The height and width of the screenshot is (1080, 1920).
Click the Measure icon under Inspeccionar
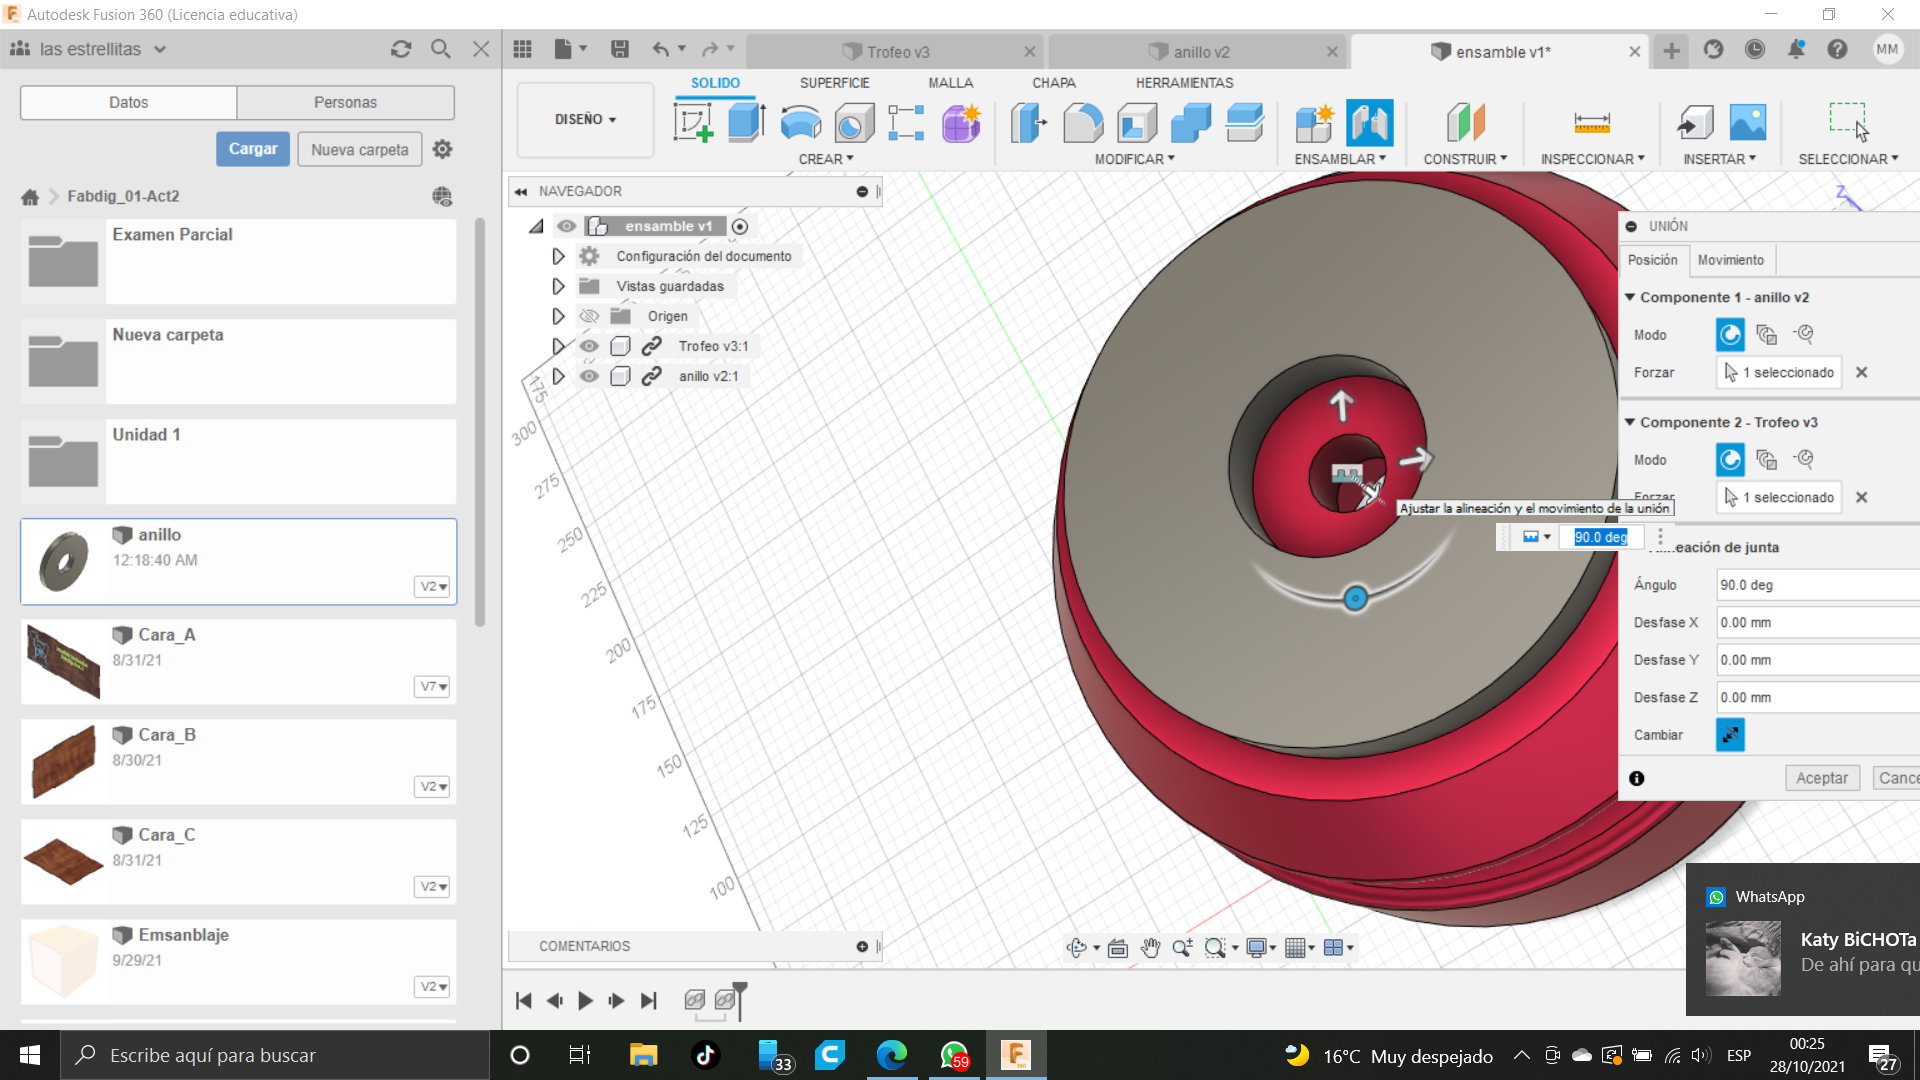click(1591, 123)
